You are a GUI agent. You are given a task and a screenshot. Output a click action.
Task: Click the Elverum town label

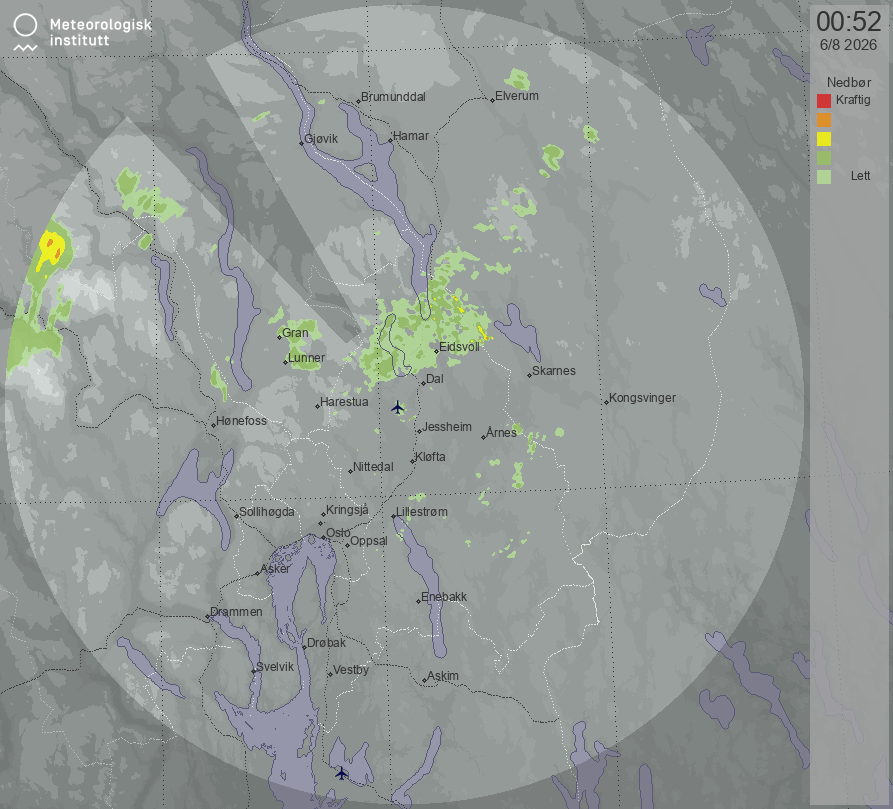517,96
